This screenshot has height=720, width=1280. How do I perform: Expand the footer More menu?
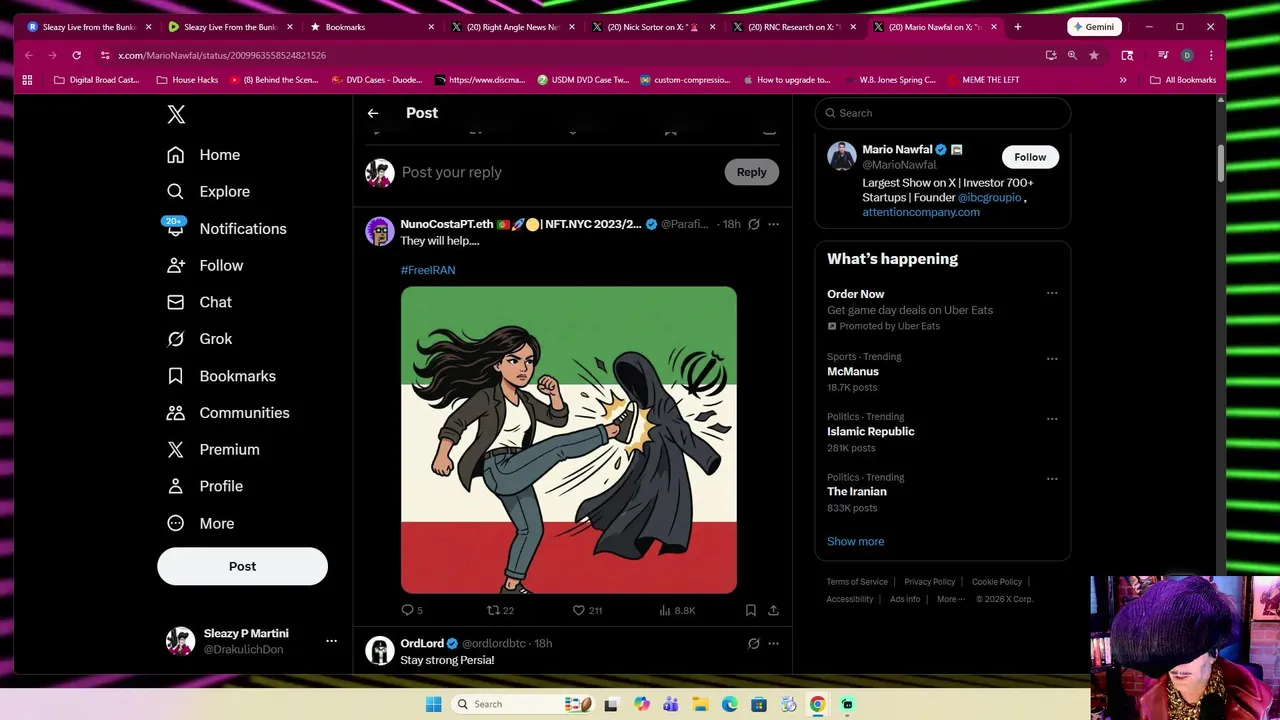coord(950,599)
